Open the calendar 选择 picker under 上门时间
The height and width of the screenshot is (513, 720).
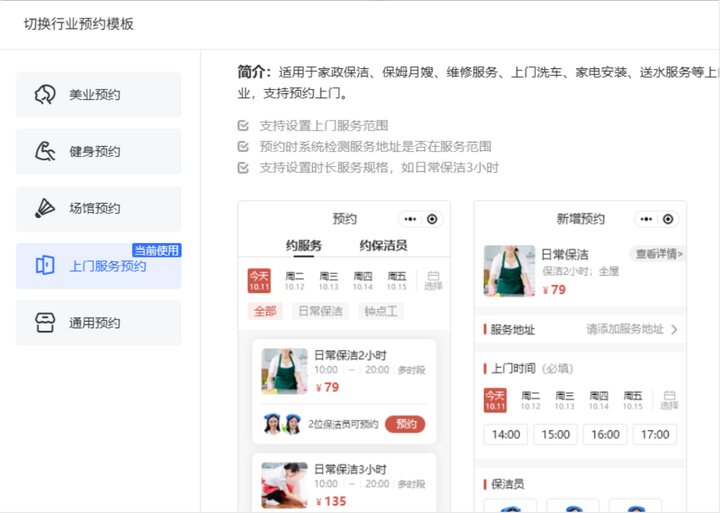(668, 400)
